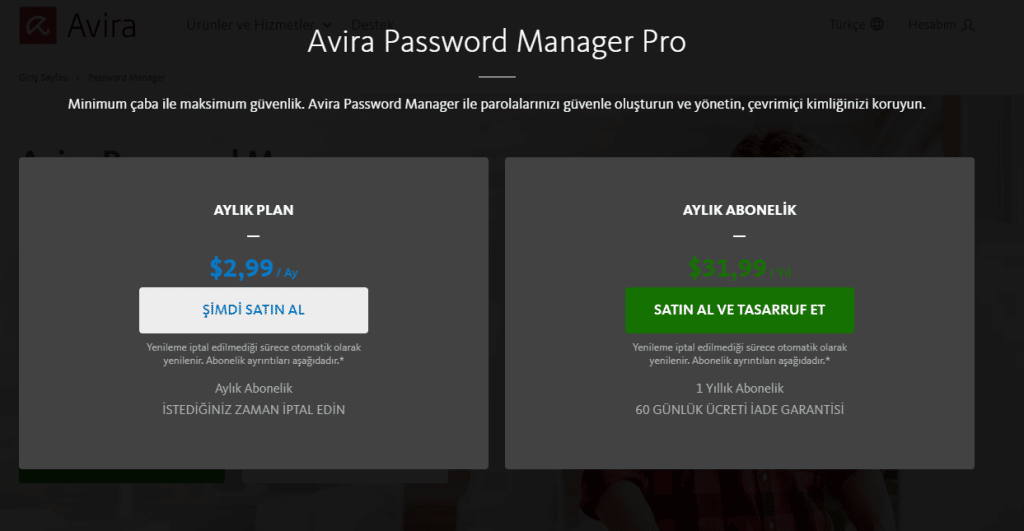Viewport: 1024px width, 531px height.
Task: Open the Hesabım account menu
Action: point(931,24)
